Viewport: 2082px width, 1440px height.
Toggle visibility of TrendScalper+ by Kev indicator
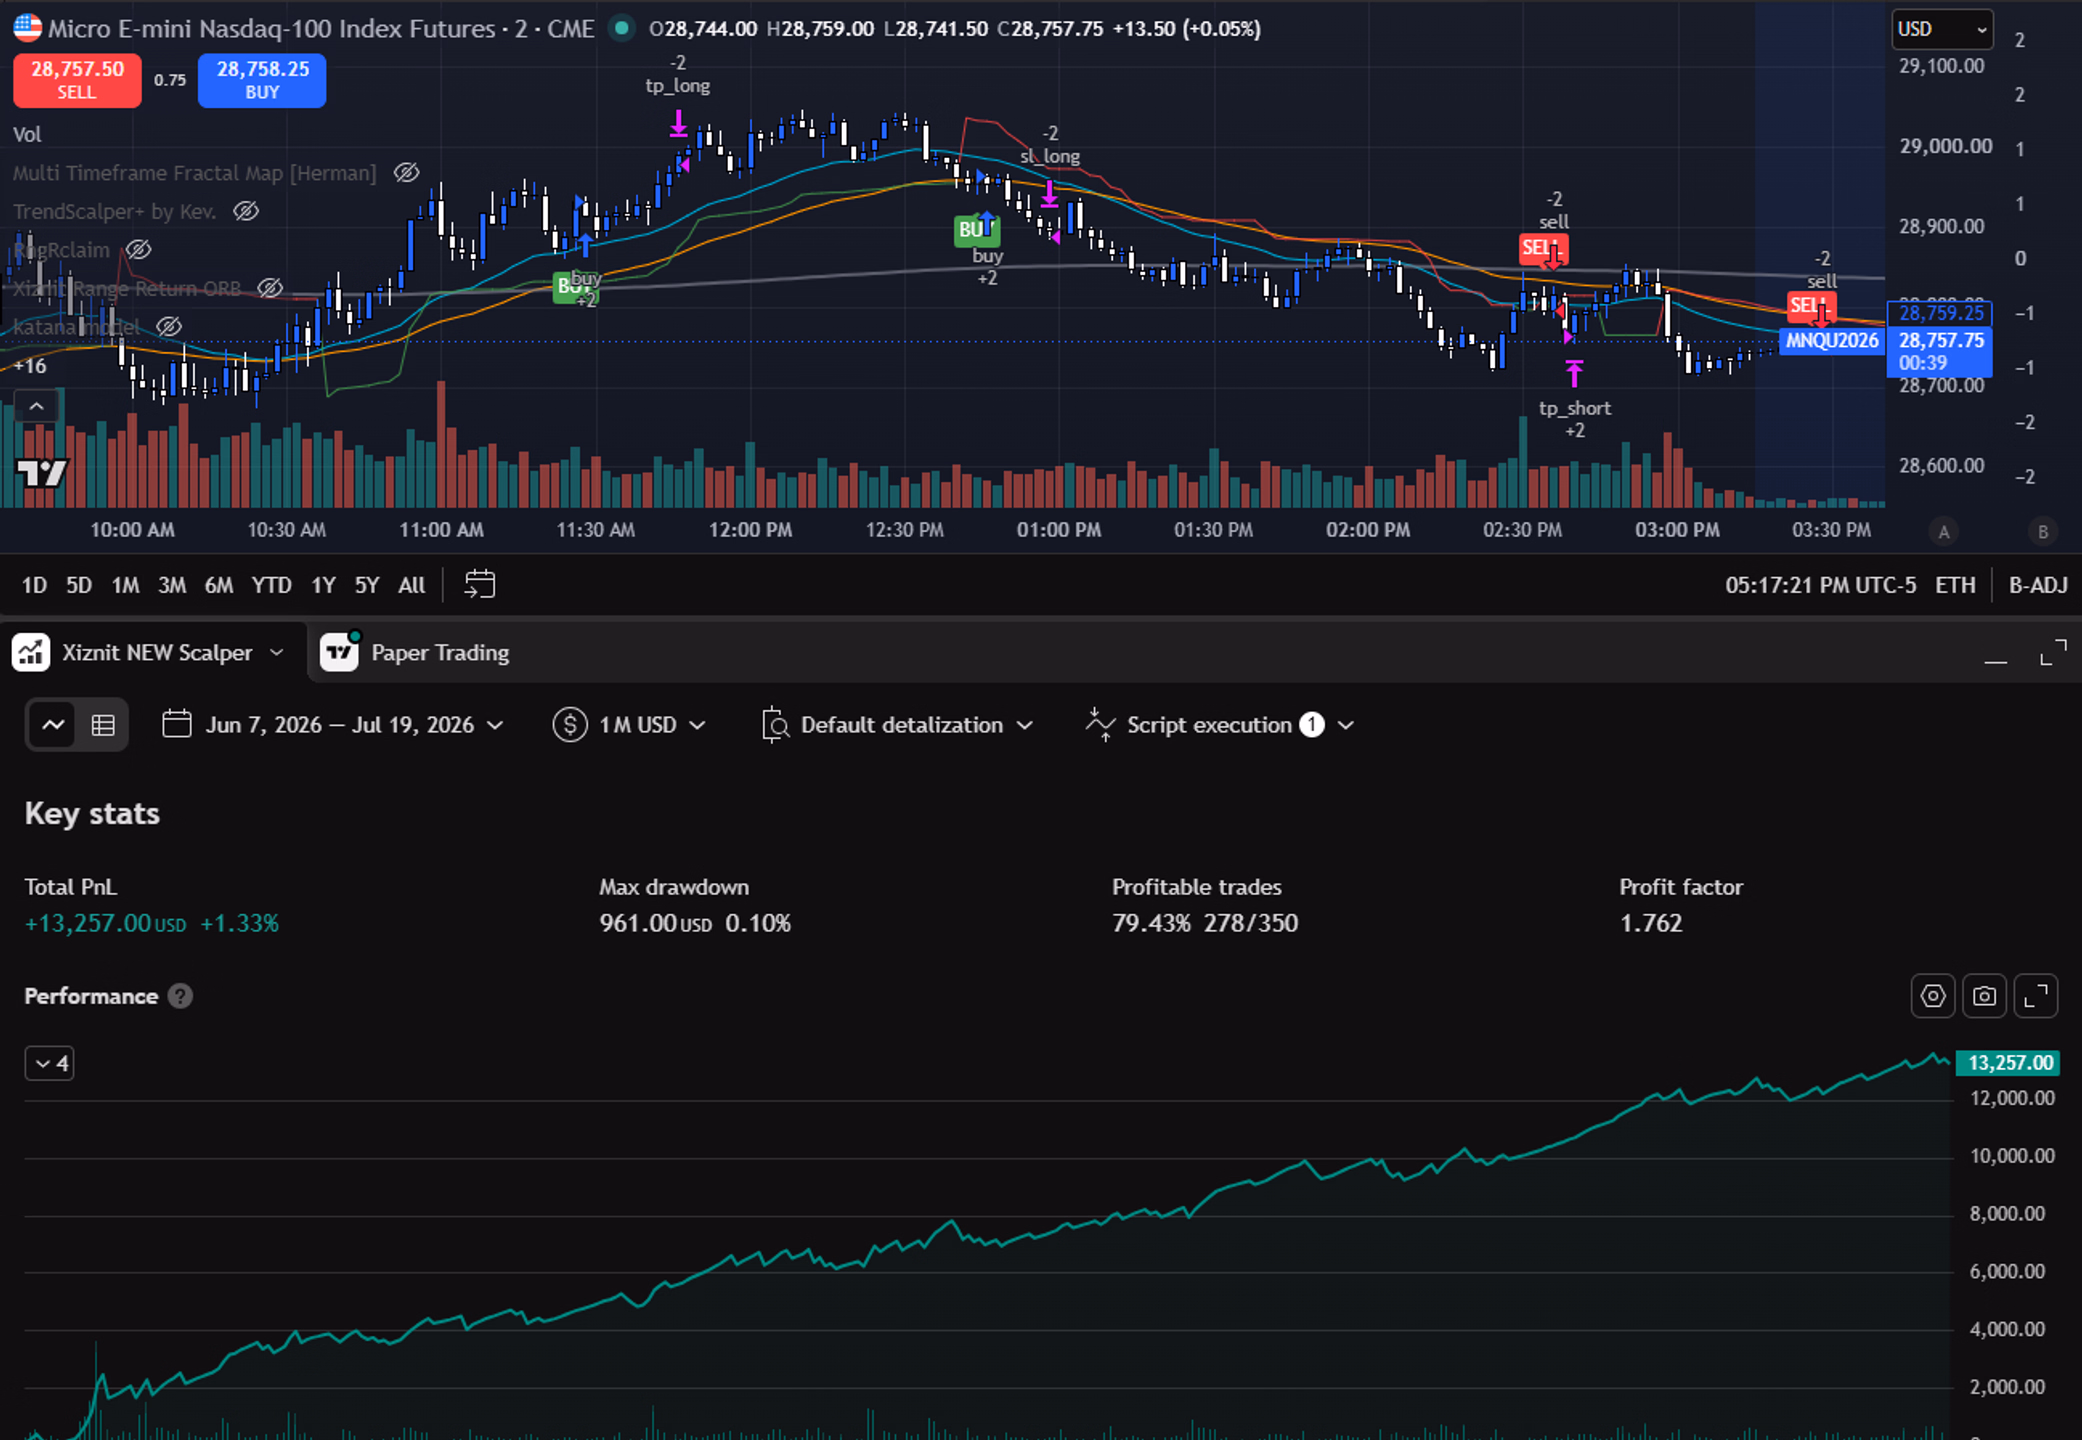click(x=246, y=211)
